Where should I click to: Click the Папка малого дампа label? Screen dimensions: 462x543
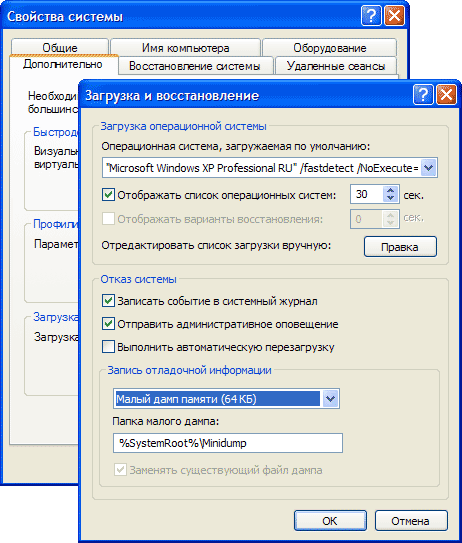tap(166, 421)
